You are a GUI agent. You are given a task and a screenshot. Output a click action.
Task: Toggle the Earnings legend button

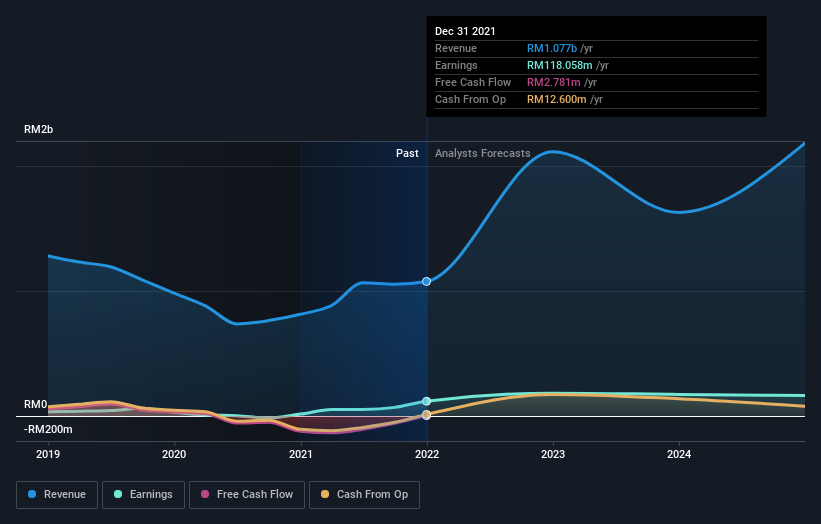pyautogui.click(x=143, y=495)
